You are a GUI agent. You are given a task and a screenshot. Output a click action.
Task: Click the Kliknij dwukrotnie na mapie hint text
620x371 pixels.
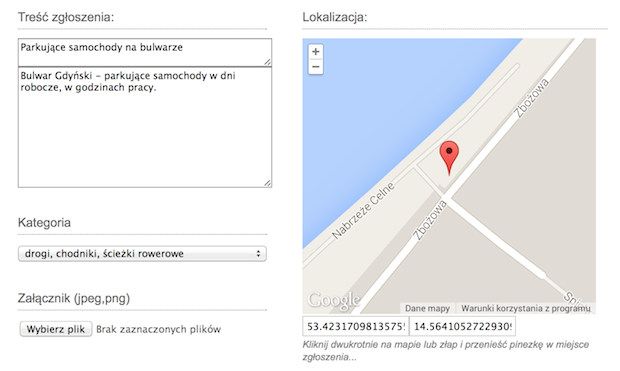click(446, 350)
